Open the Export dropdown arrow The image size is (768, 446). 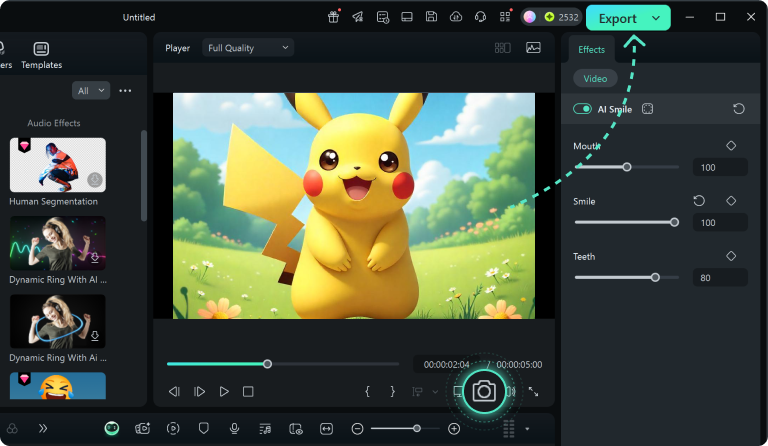click(656, 18)
